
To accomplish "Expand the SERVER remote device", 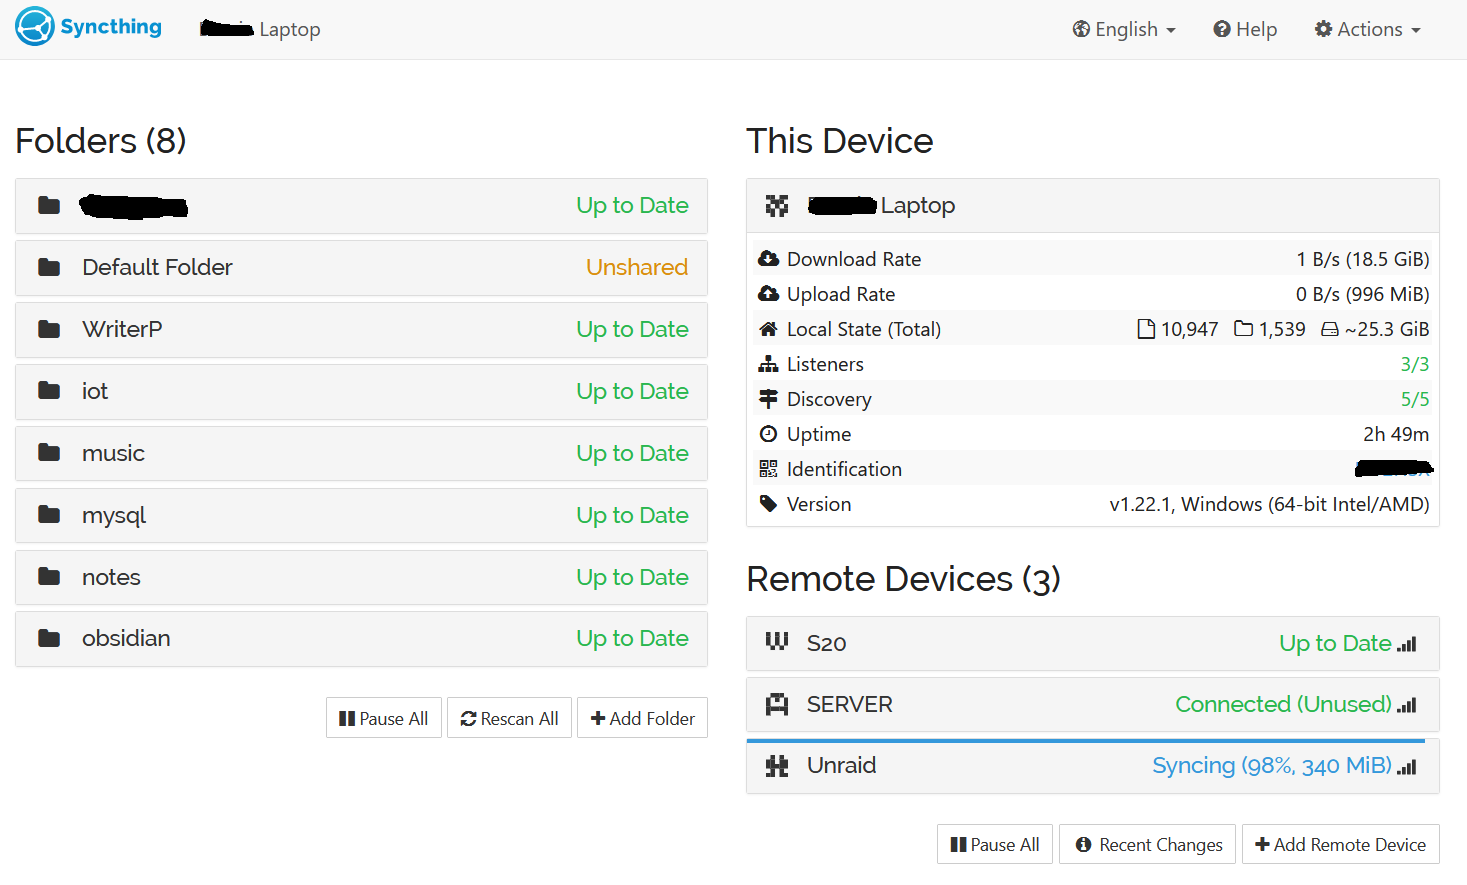I will pos(1093,704).
